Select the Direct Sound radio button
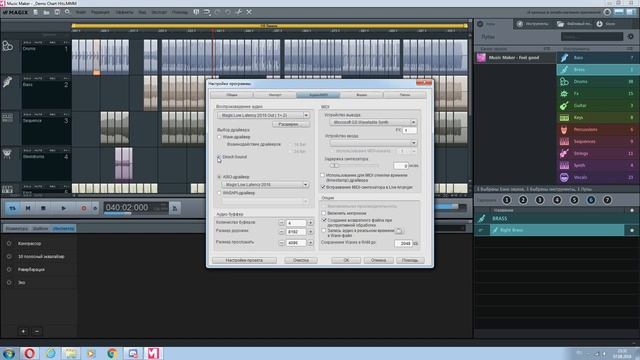The image size is (640, 360). click(219, 157)
